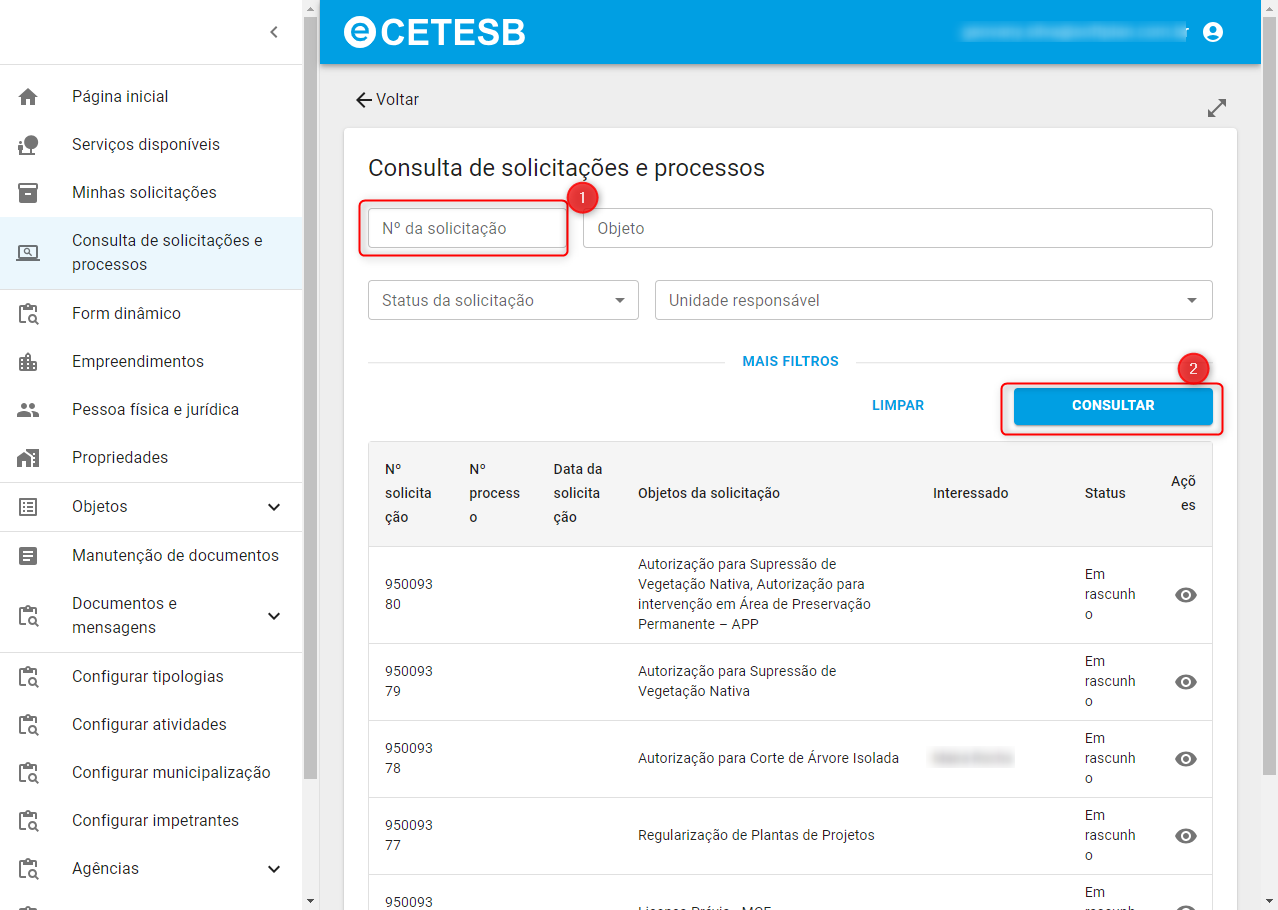Click the people icon for Pessoa física e jurídica
The height and width of the screenshot is (910, 1278).
(x=28, y=410)
